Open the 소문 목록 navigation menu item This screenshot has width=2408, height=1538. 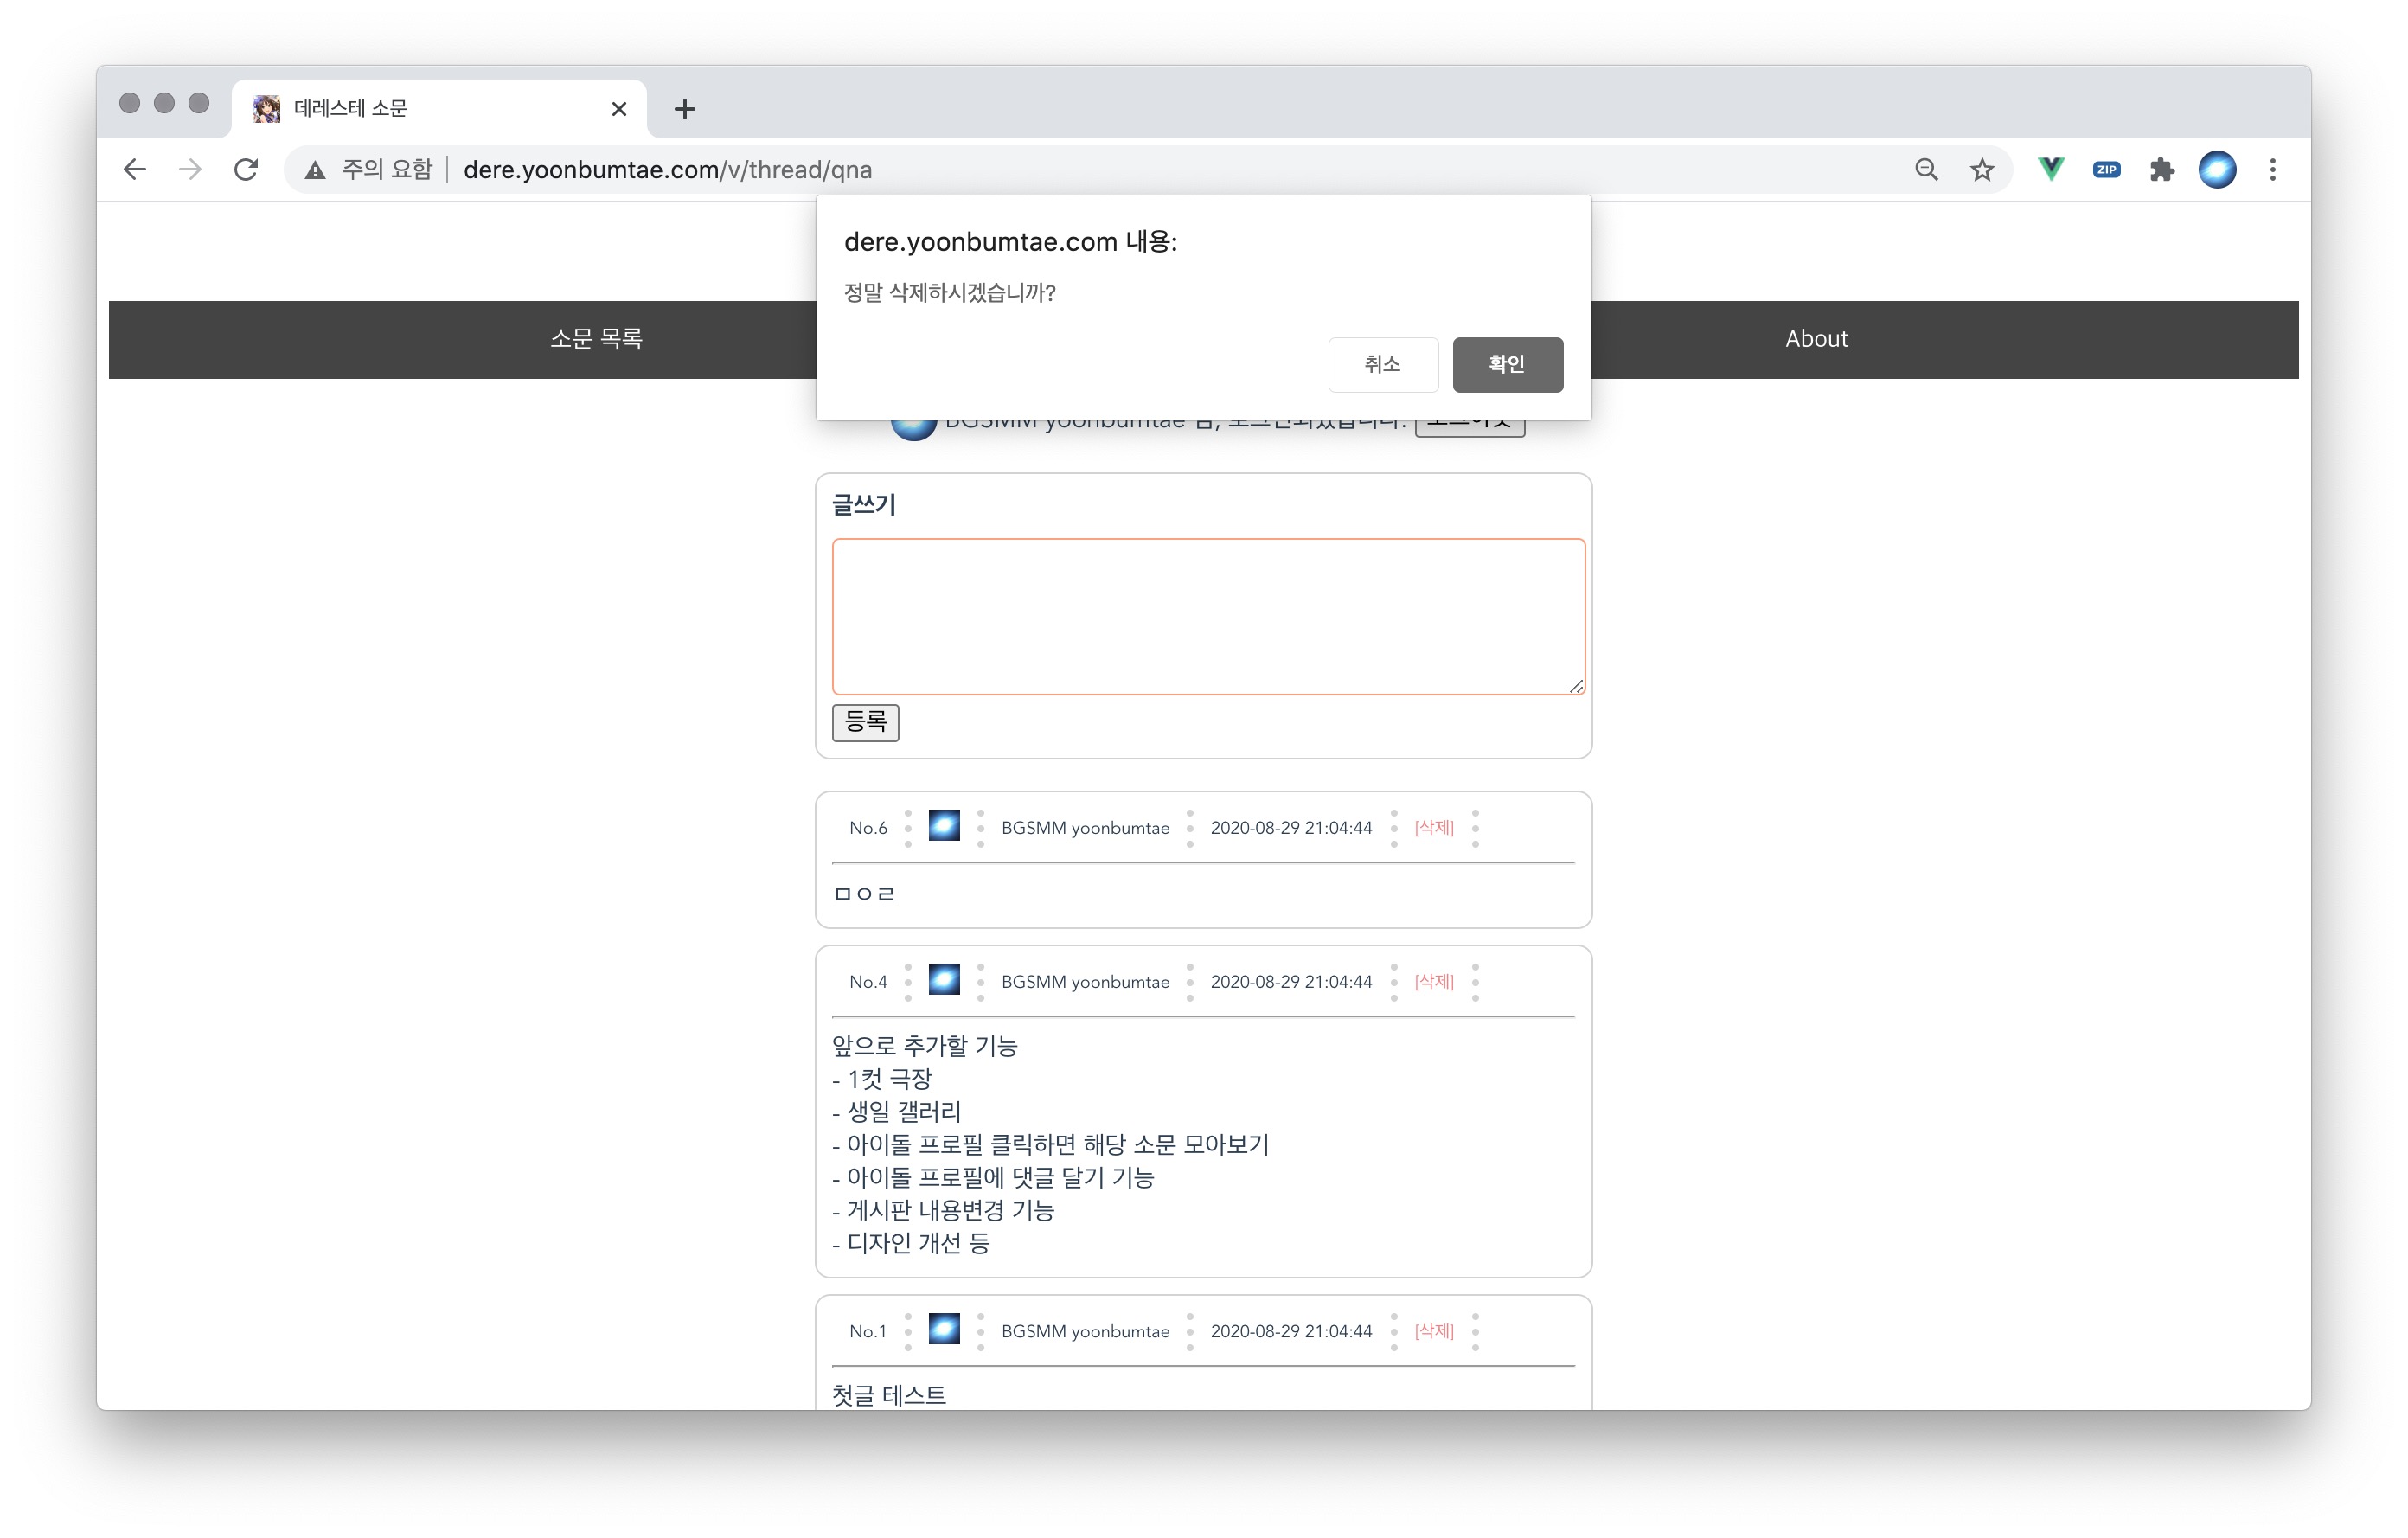click(596, 339)
